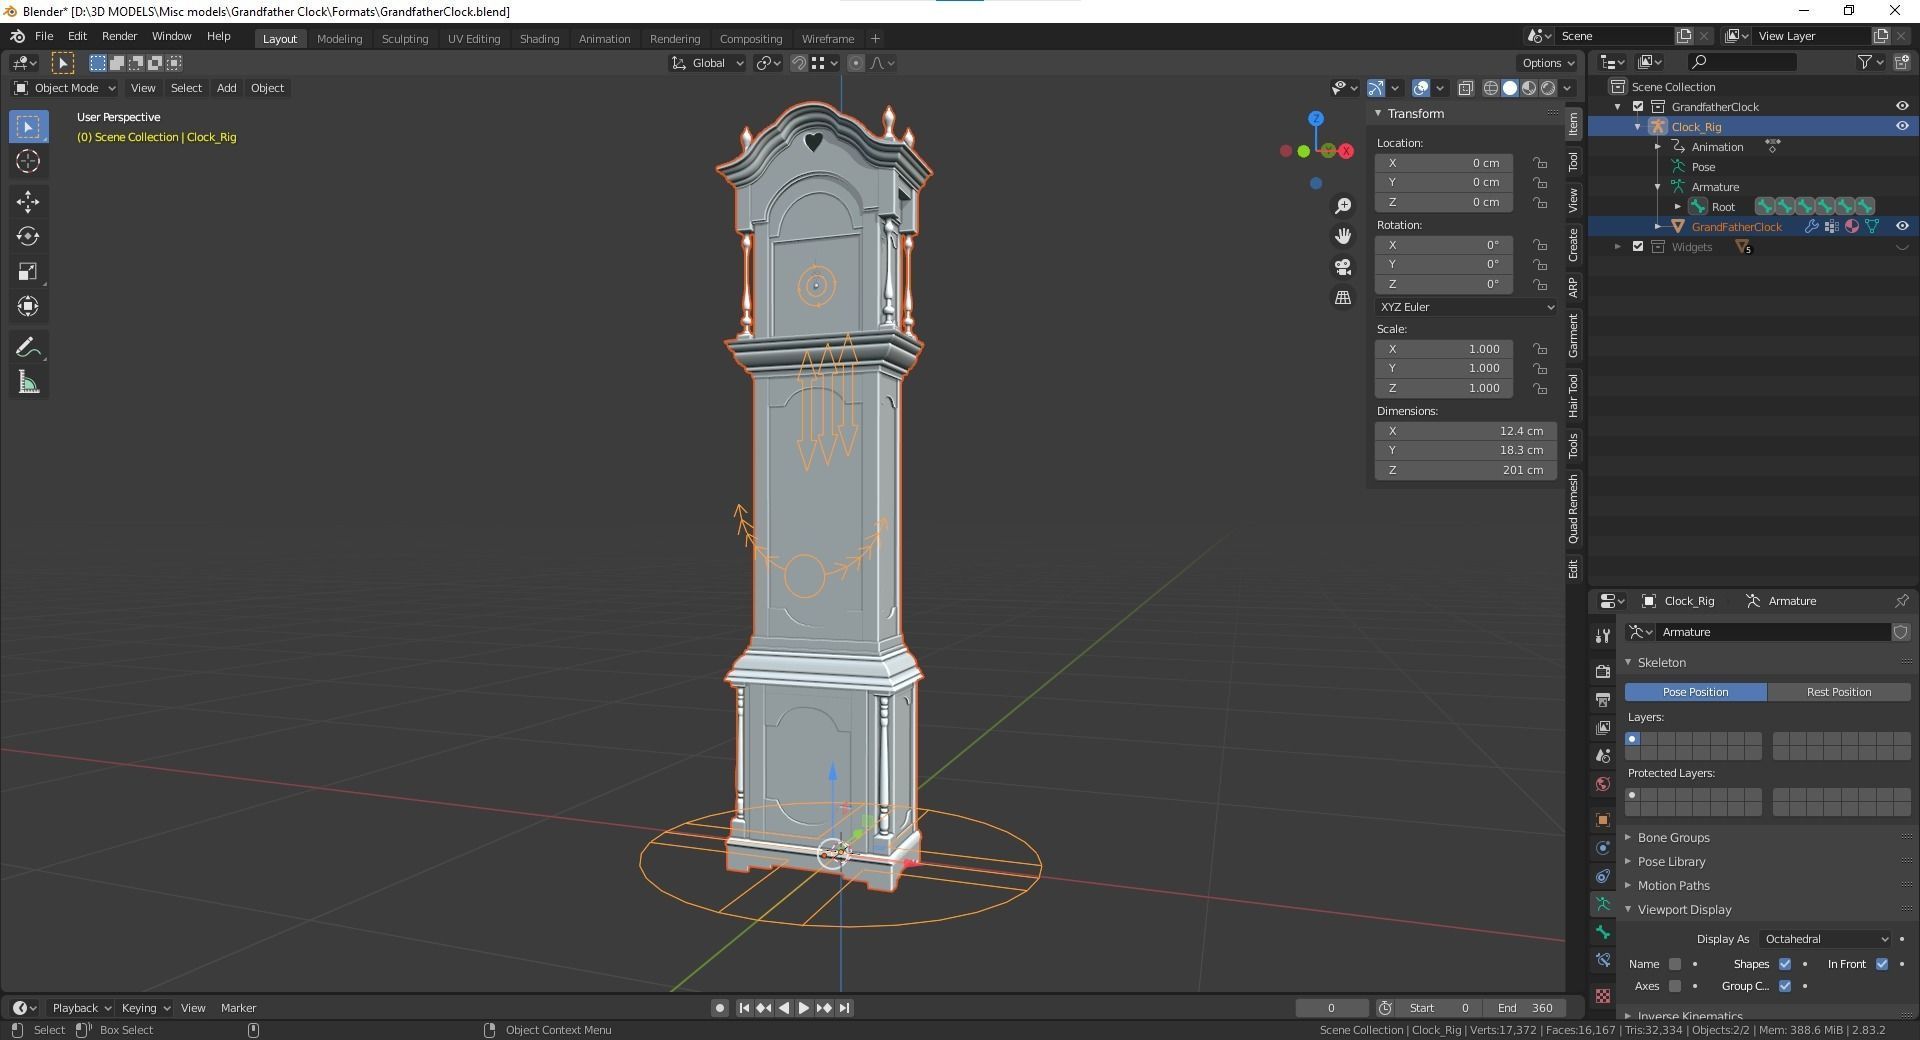
Task: Open the Keying popover in timeline
Action: [145, 1008]
